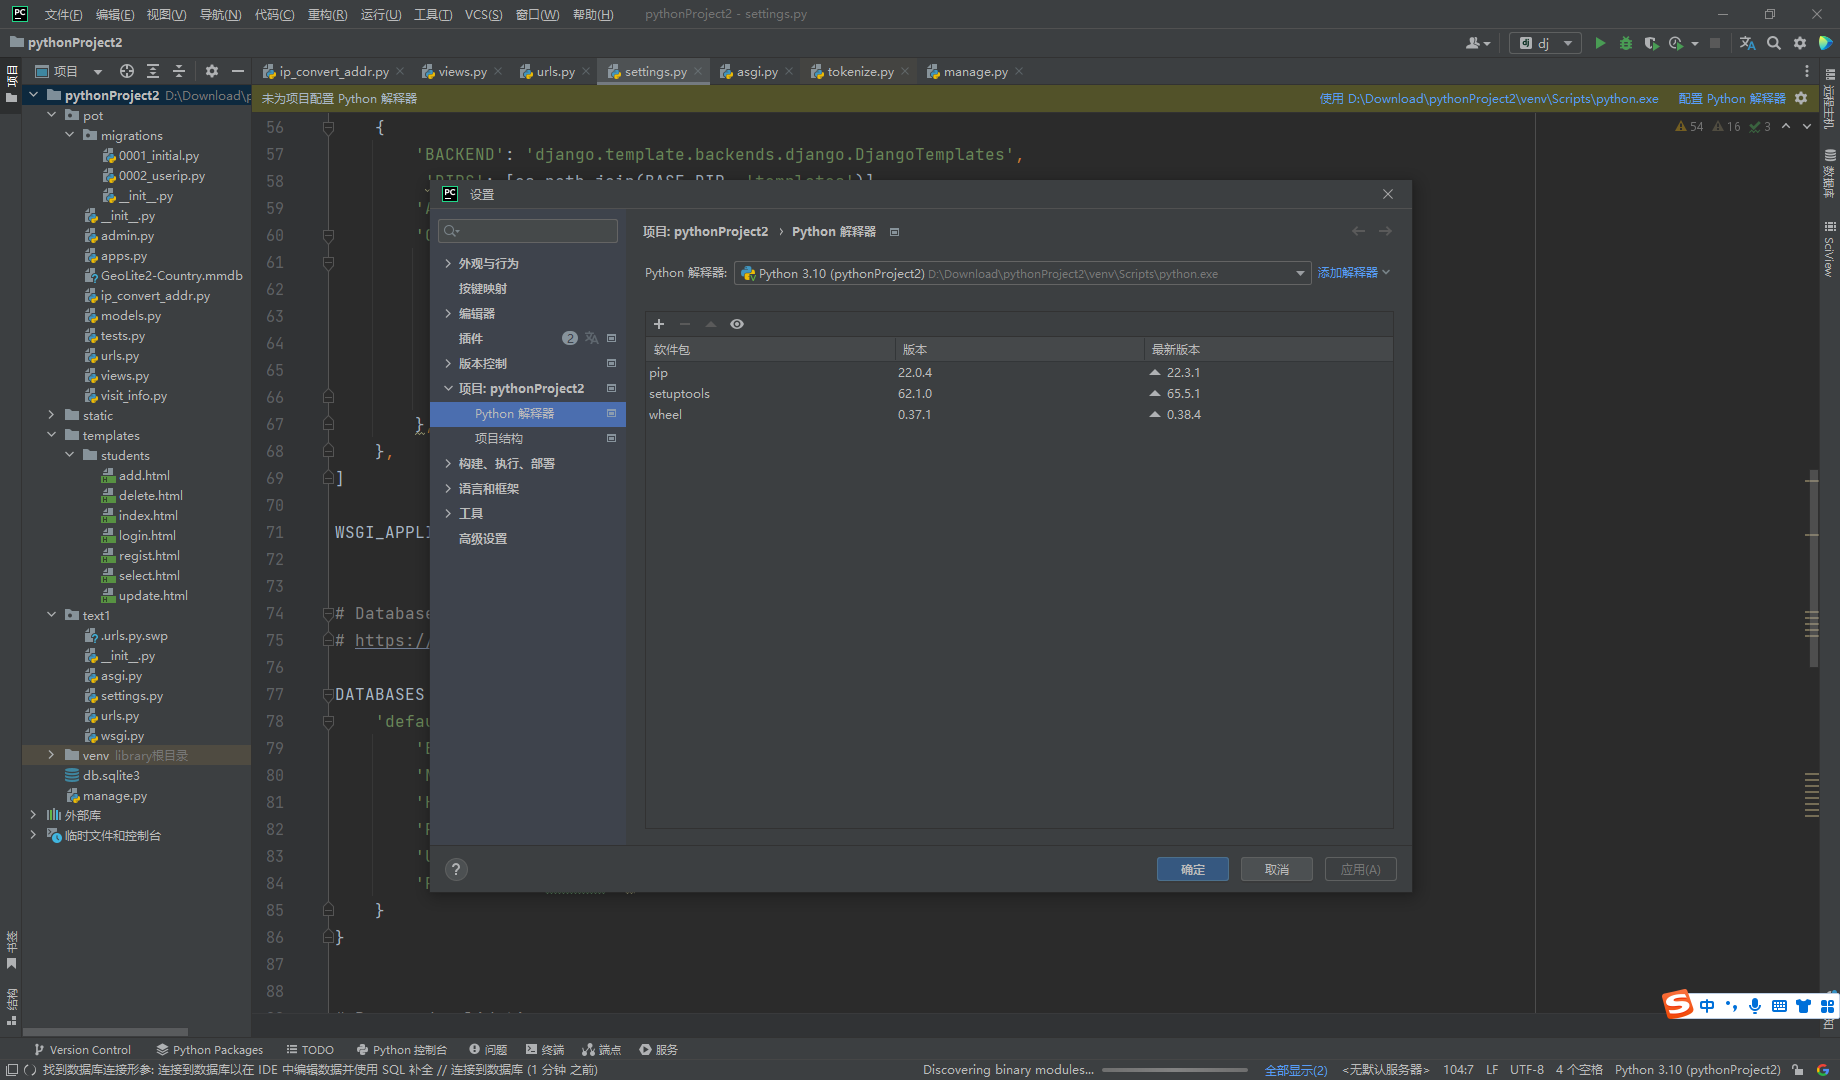Click the 确定 button
The width and height of the screenshot is (1840, 1080).
tap(1193, 869)
